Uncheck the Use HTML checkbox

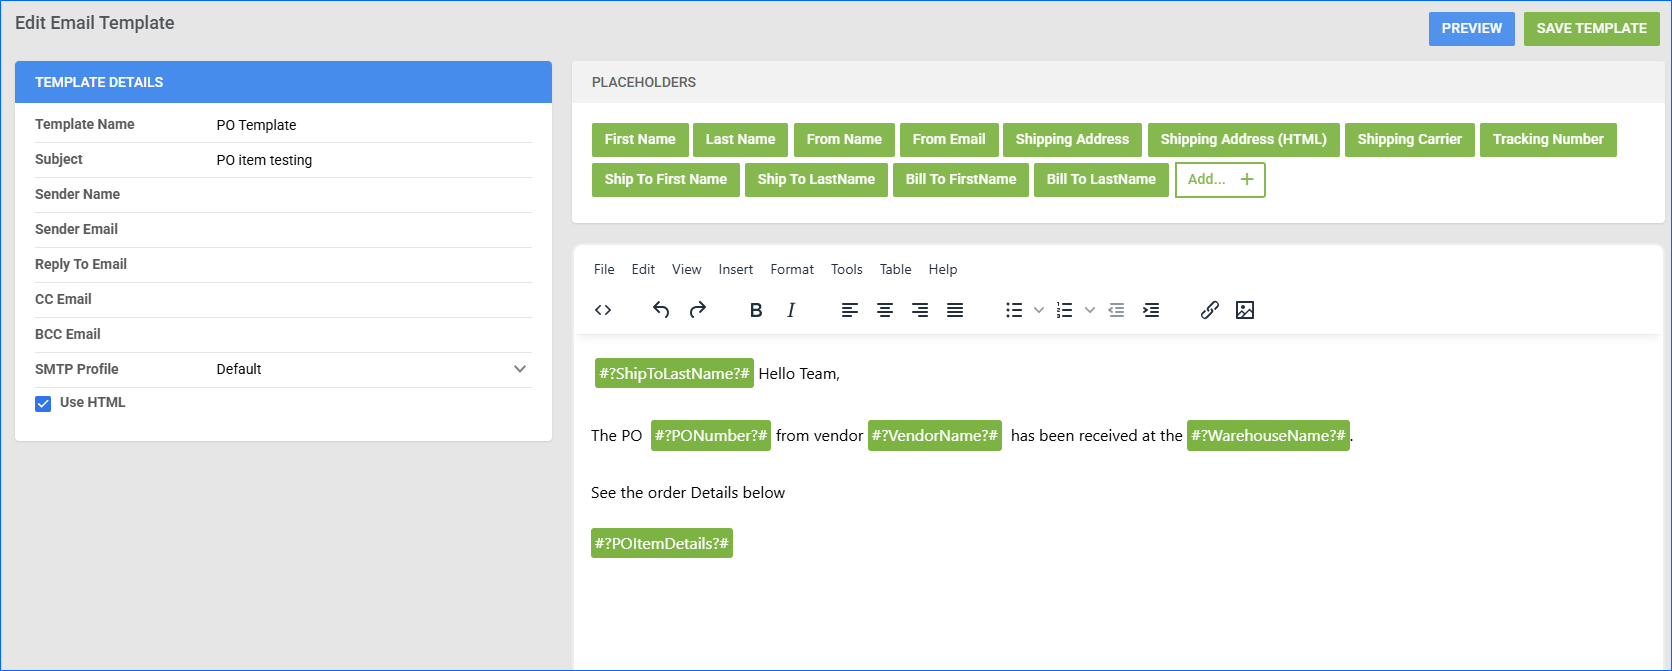[43, 404]
